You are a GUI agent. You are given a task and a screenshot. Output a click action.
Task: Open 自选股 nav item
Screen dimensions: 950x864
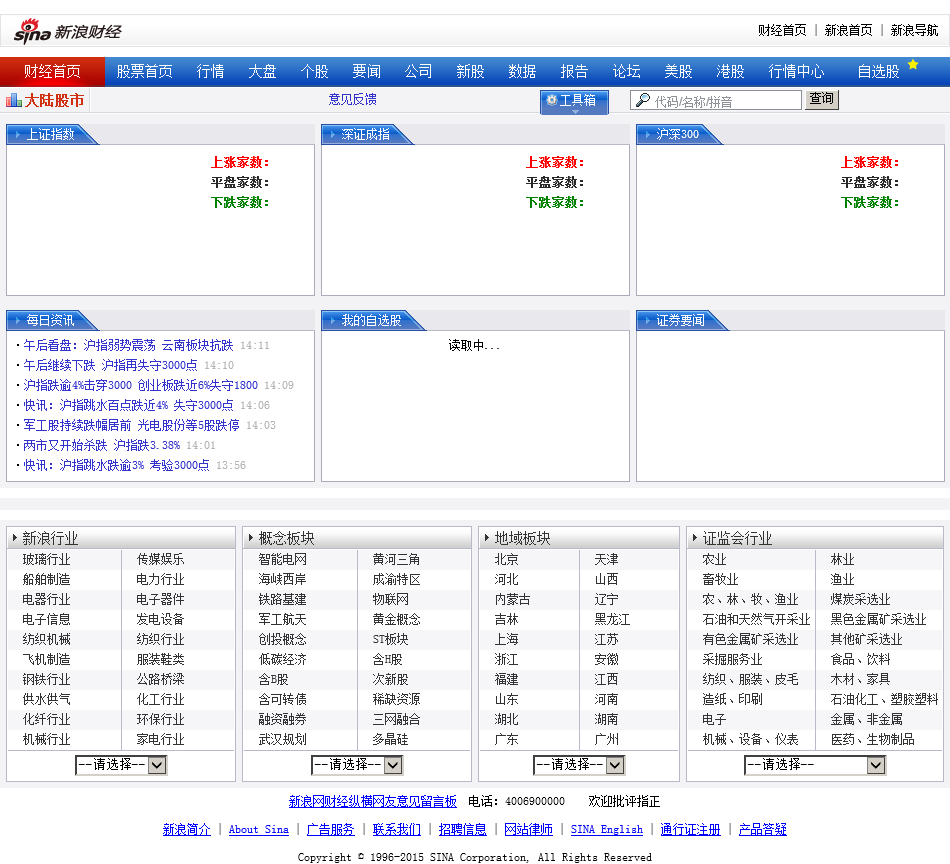(879, 71)
